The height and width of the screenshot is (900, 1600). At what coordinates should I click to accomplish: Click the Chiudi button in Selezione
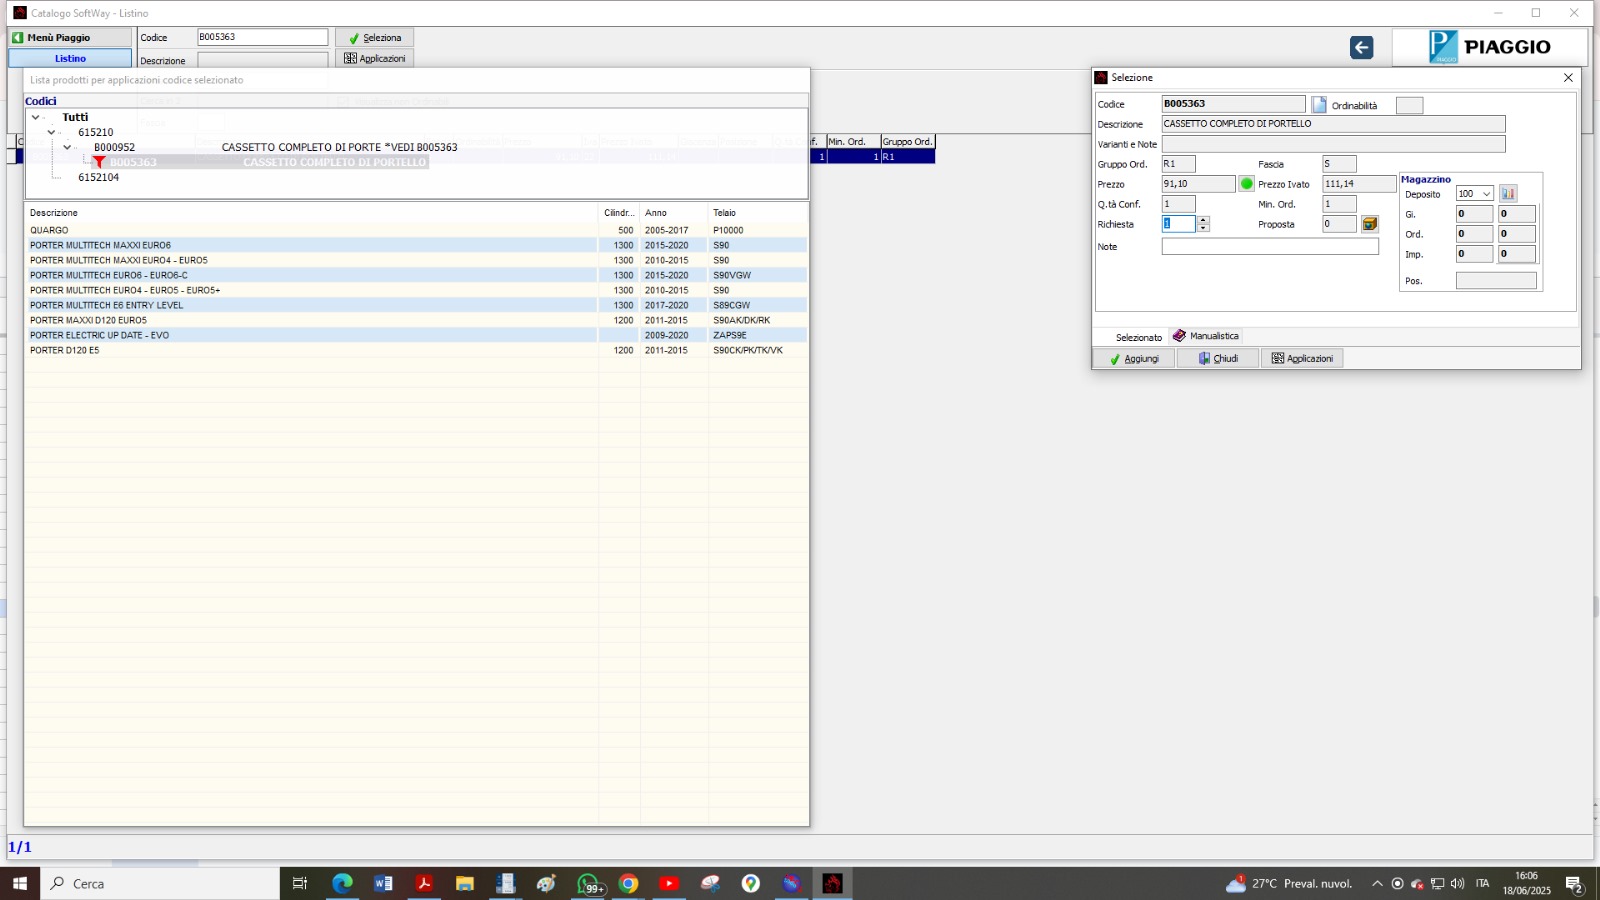(1218, 359)
